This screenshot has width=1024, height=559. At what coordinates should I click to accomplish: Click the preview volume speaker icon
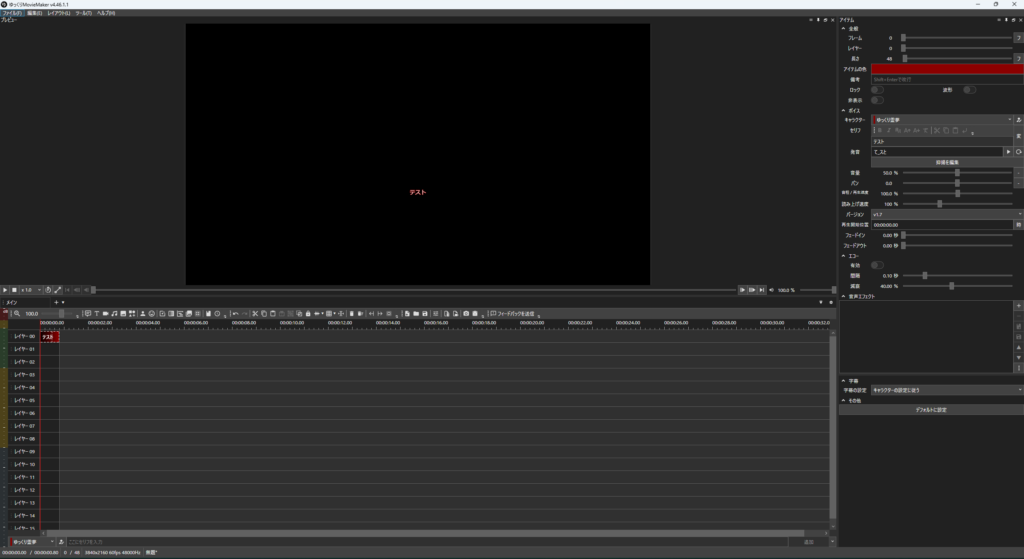click(771, 290)
